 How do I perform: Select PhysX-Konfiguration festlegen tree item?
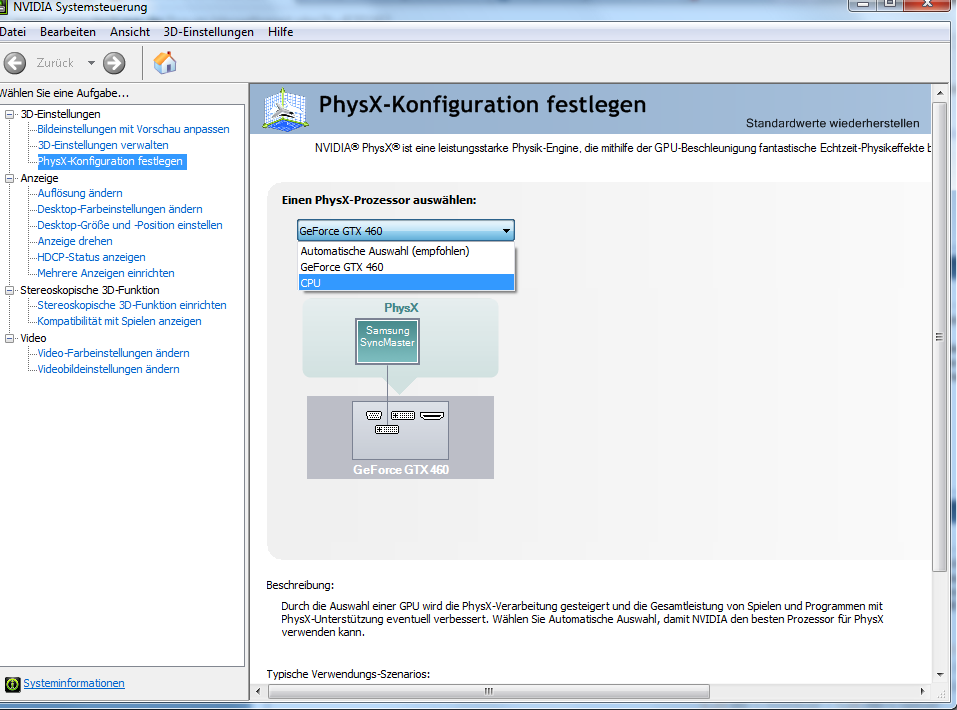110,161
